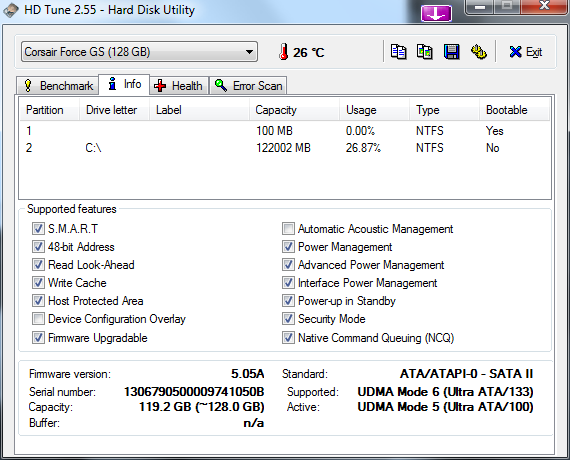Click the standard ATA/ATAPI-0 - SATA II text
This screenshot has height=460, width=570.
(466, 373)
